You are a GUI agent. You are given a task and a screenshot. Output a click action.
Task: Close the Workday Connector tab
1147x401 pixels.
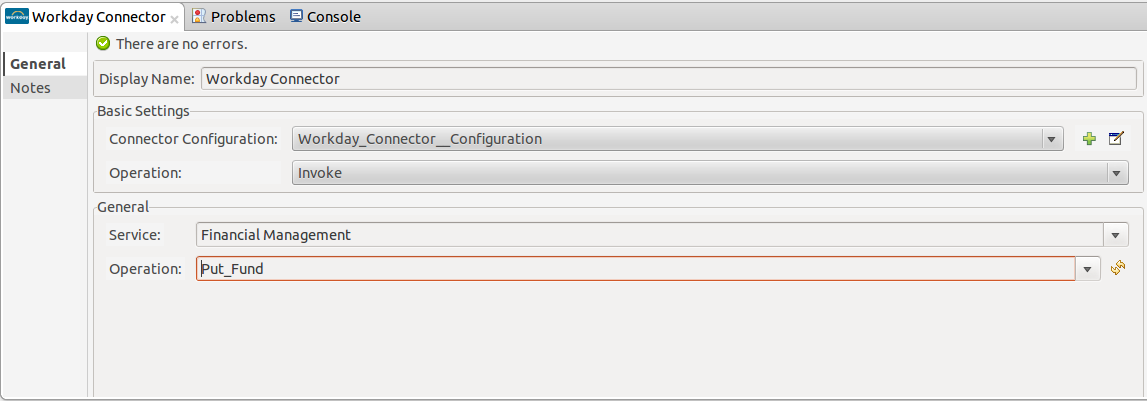(175, 19)
